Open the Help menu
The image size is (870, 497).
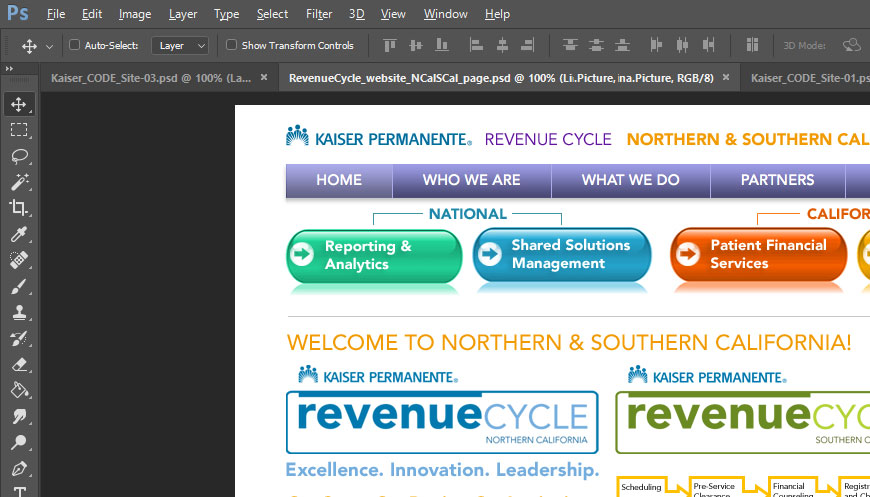point(497,14)
